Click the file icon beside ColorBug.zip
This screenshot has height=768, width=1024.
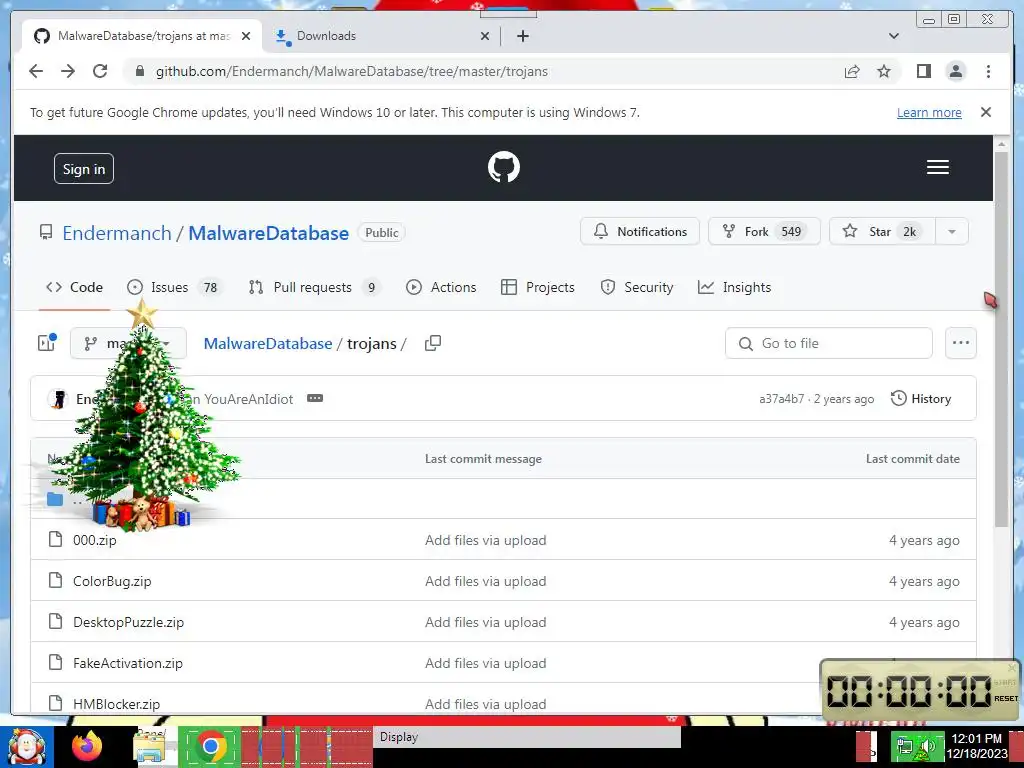[56, 580]
